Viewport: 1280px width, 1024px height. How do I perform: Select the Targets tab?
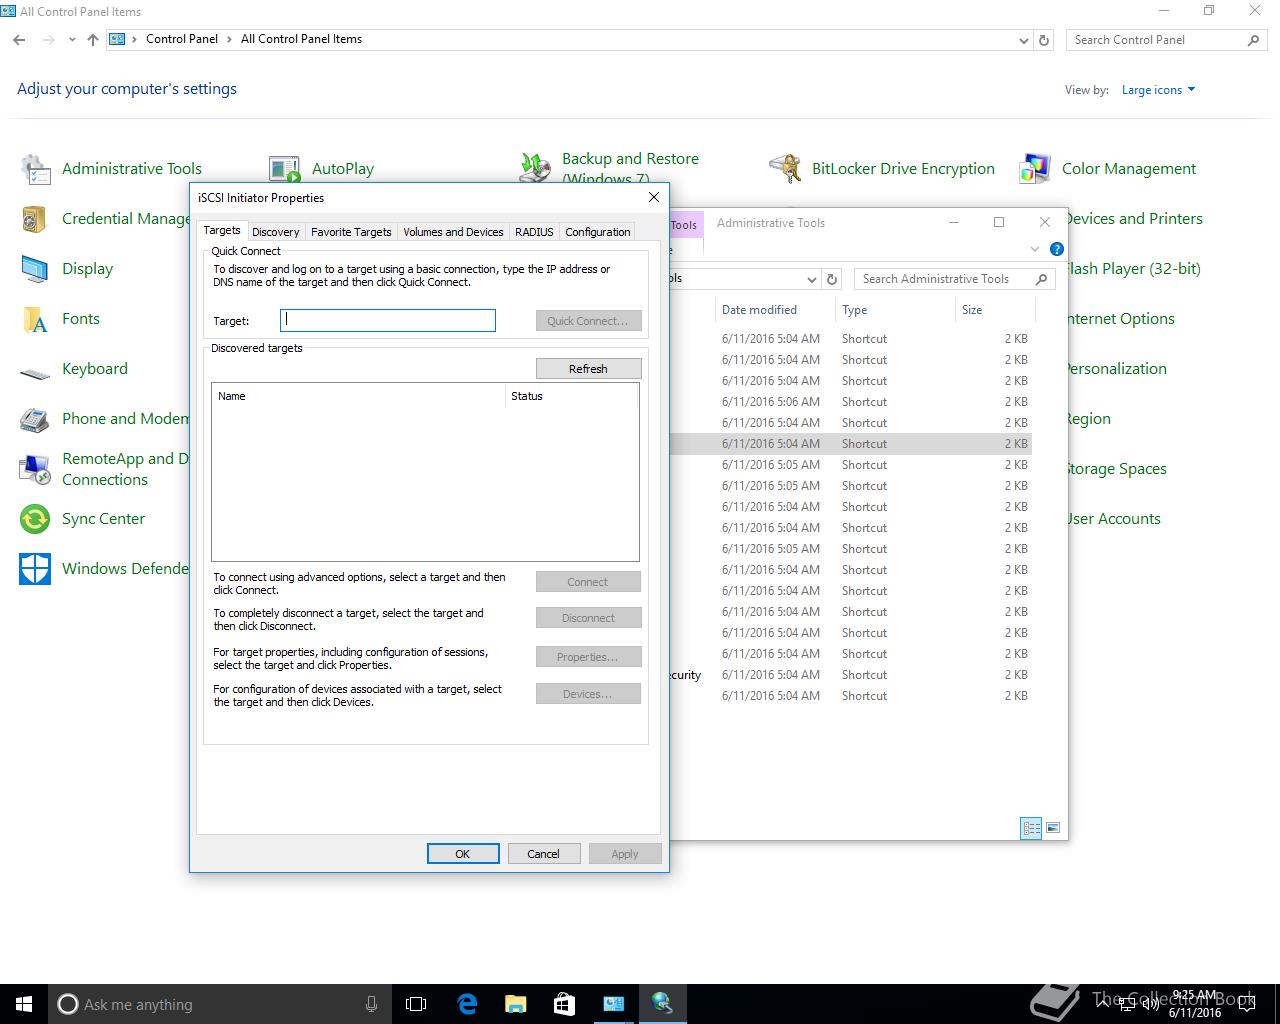tap(222, 230)
